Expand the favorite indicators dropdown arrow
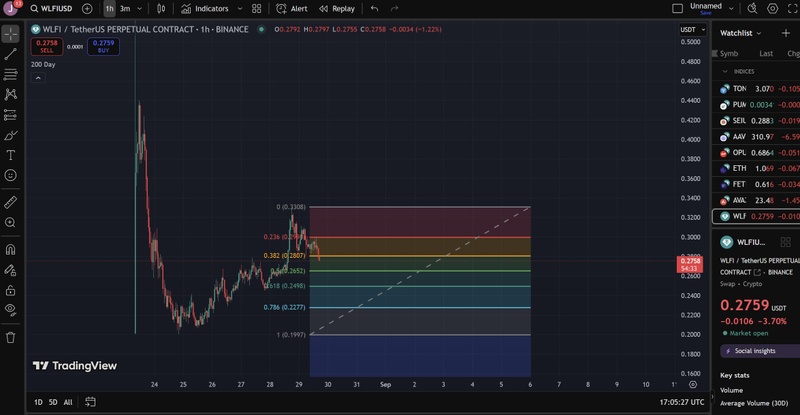 click(x=240, y=9)
